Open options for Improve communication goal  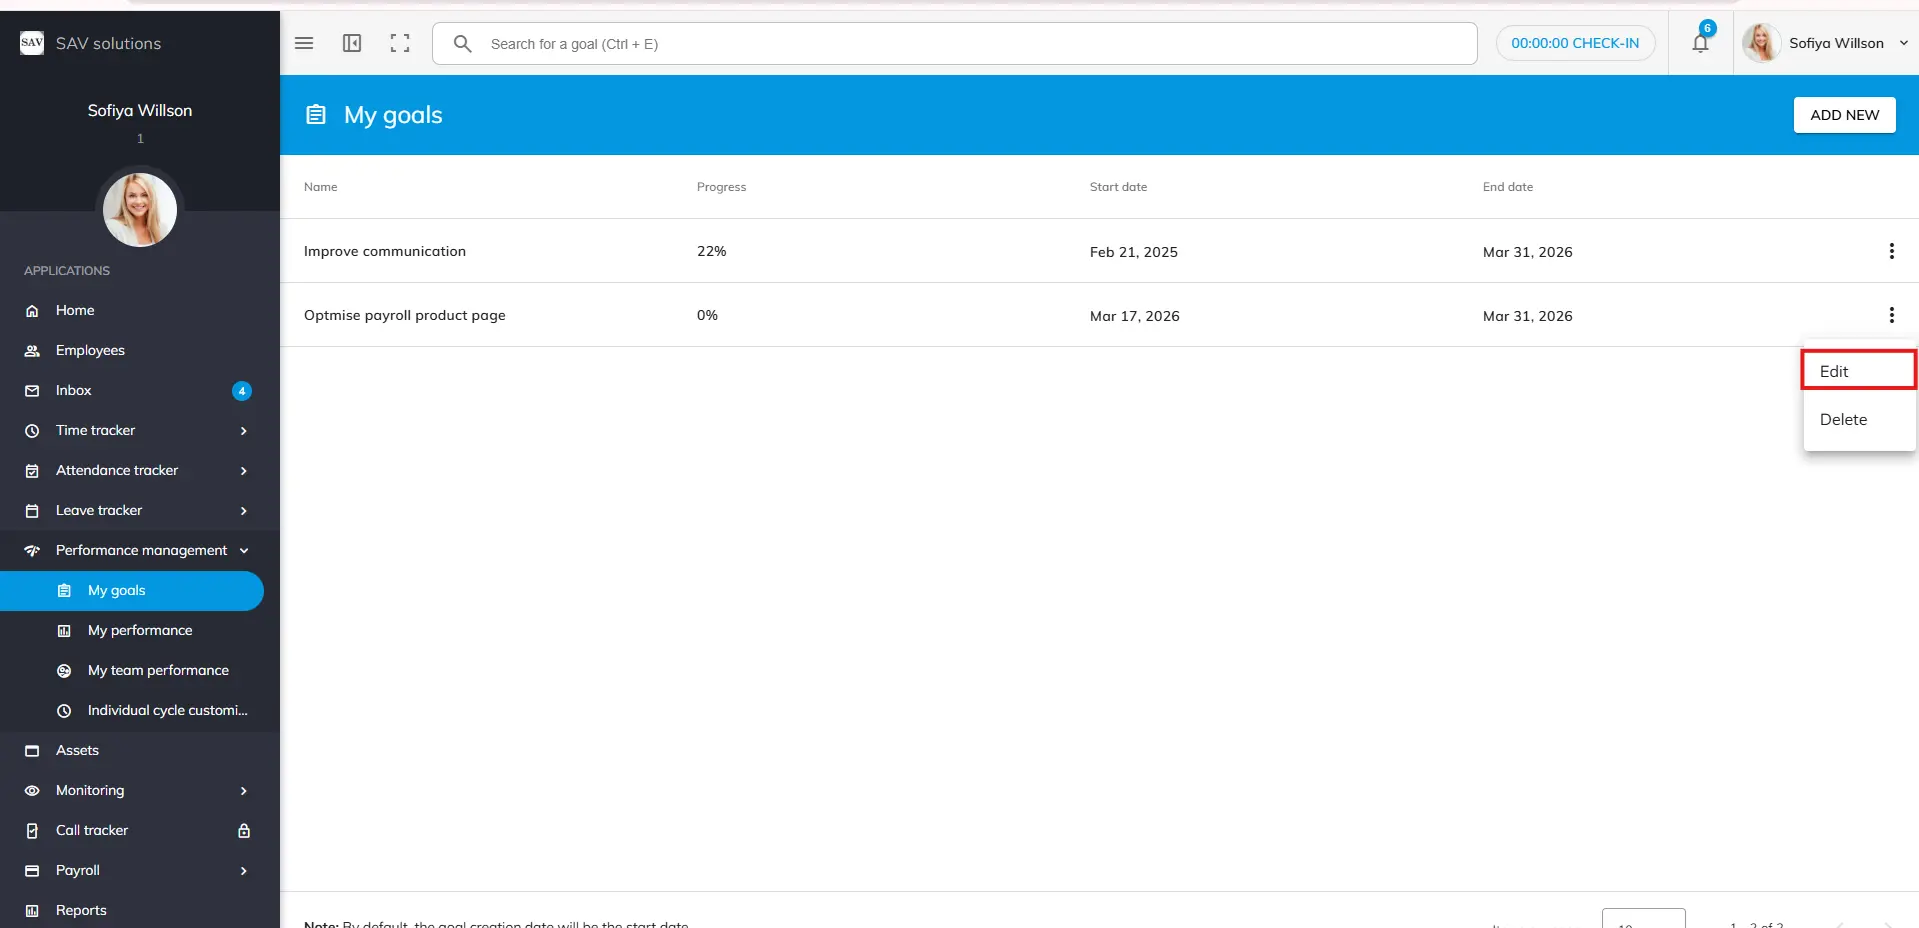[x=1891, y=251]
